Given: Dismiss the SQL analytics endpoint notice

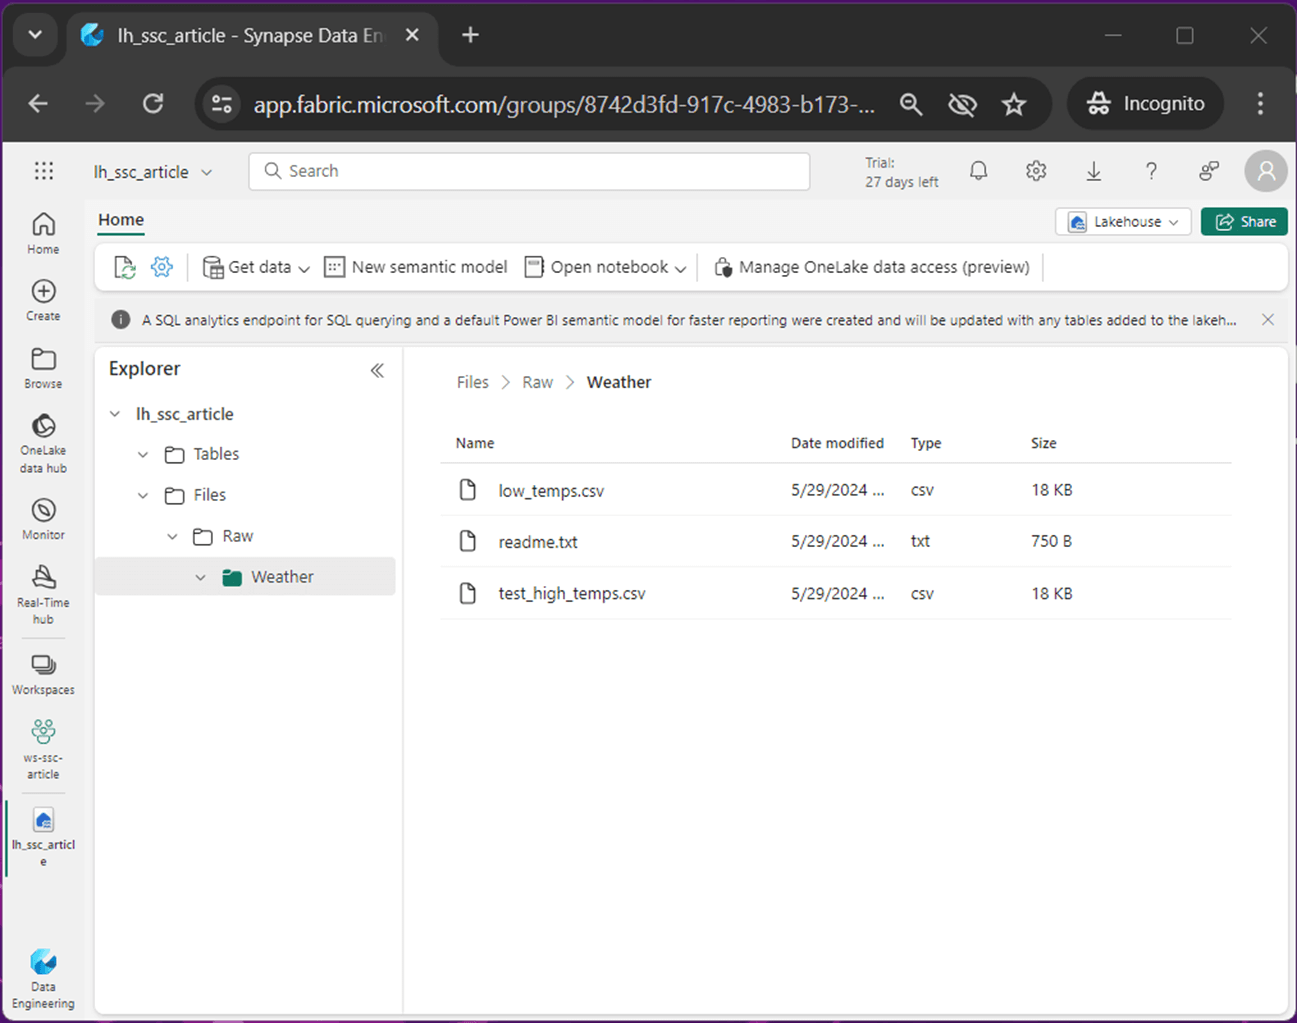Looking at the screenshot, I should (x=1267, y=320).
